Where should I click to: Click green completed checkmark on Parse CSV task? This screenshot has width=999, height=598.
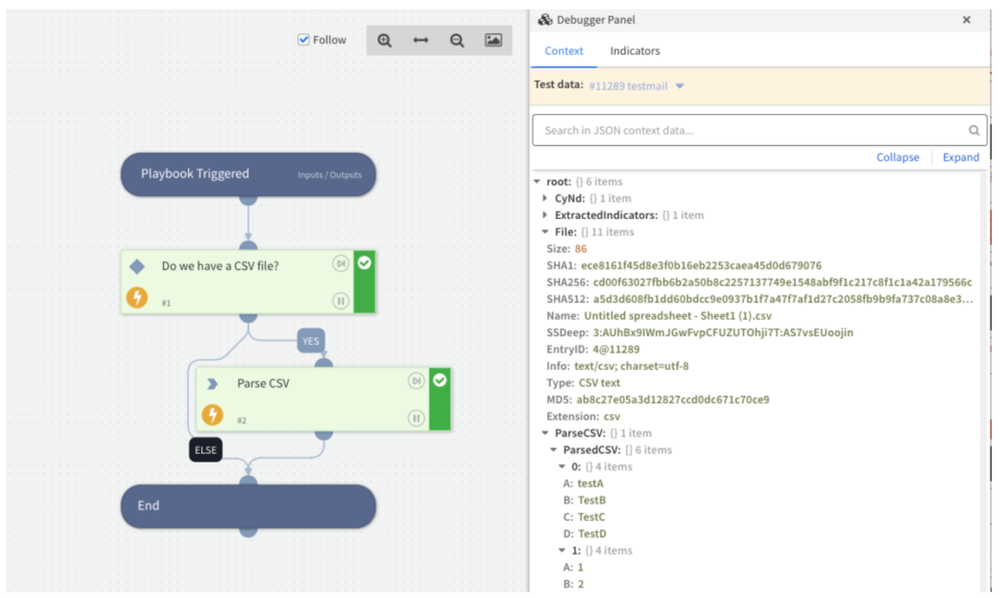click(x=440, y=381)
